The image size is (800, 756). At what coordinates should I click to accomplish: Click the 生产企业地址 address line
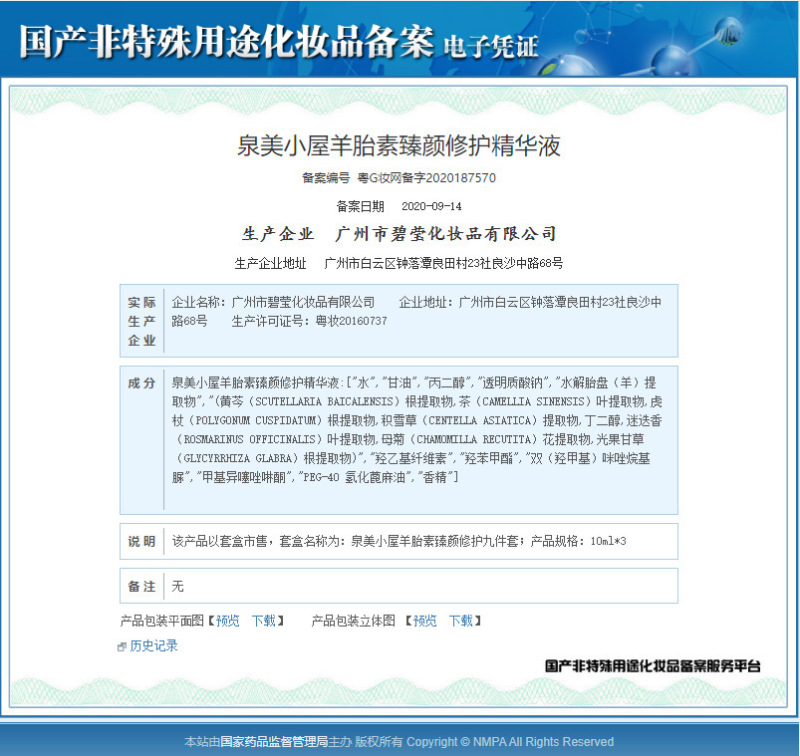click(399, 263)
